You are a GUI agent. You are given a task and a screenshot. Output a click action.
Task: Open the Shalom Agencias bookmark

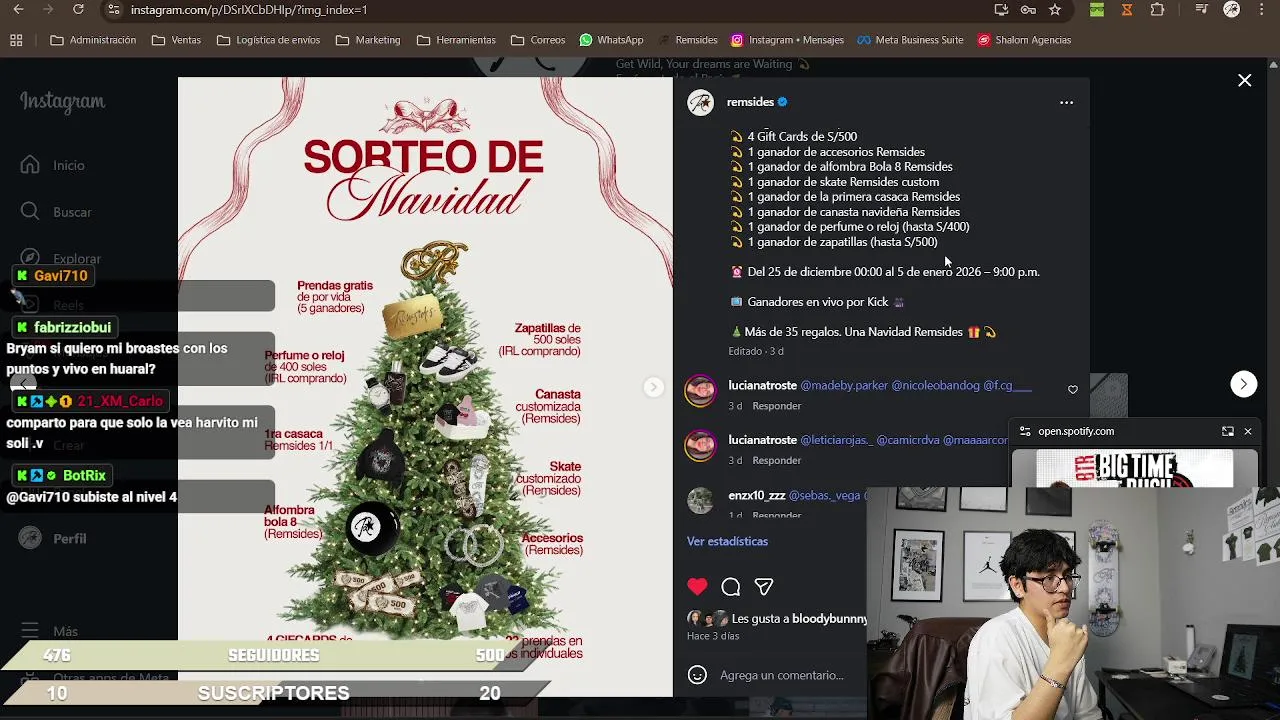(1024, 40)
